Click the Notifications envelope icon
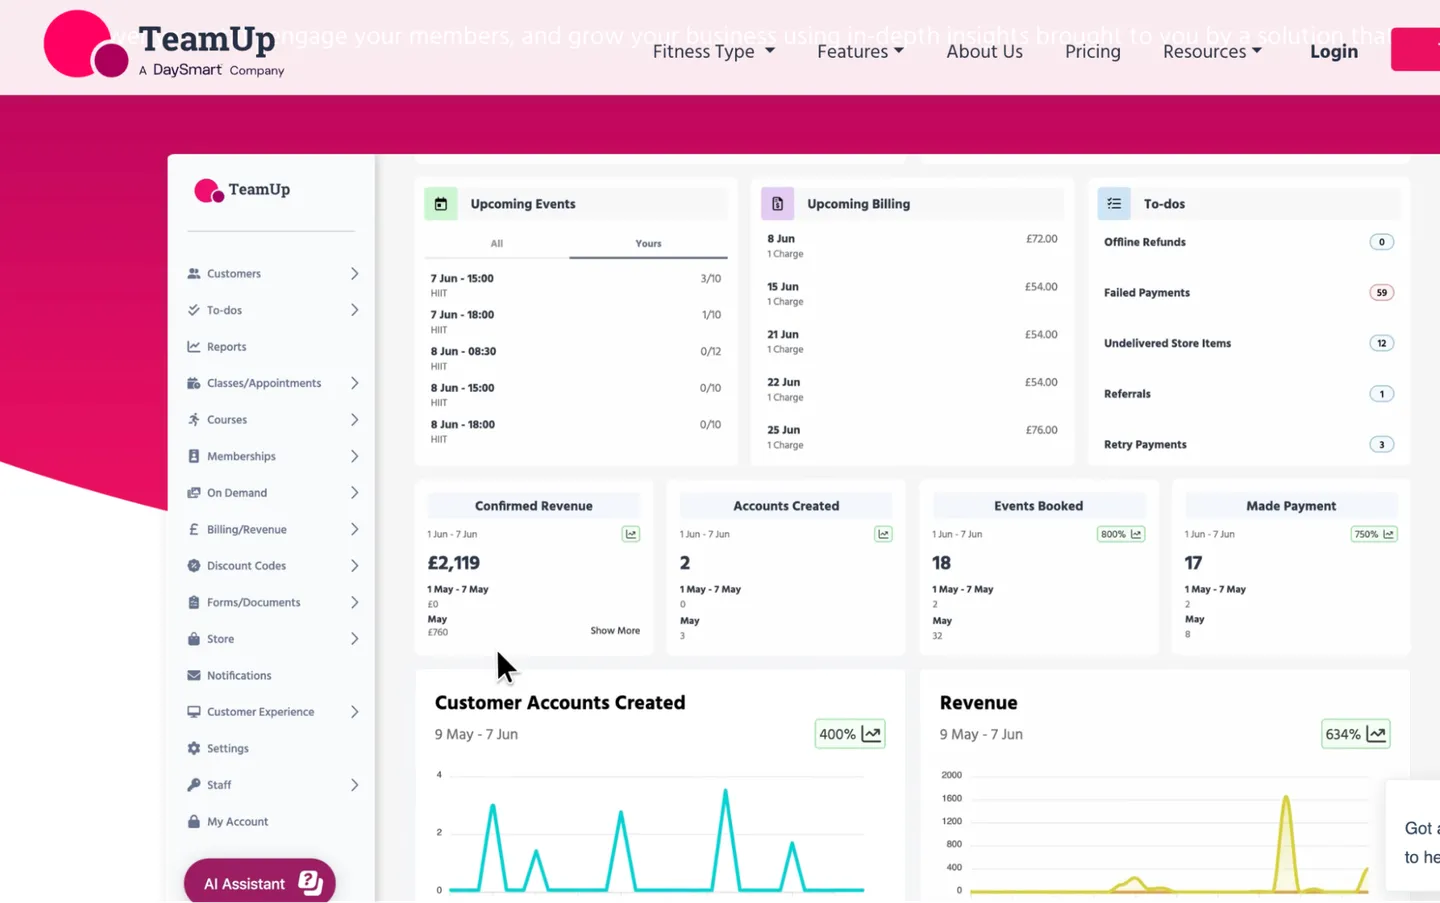 194,675
